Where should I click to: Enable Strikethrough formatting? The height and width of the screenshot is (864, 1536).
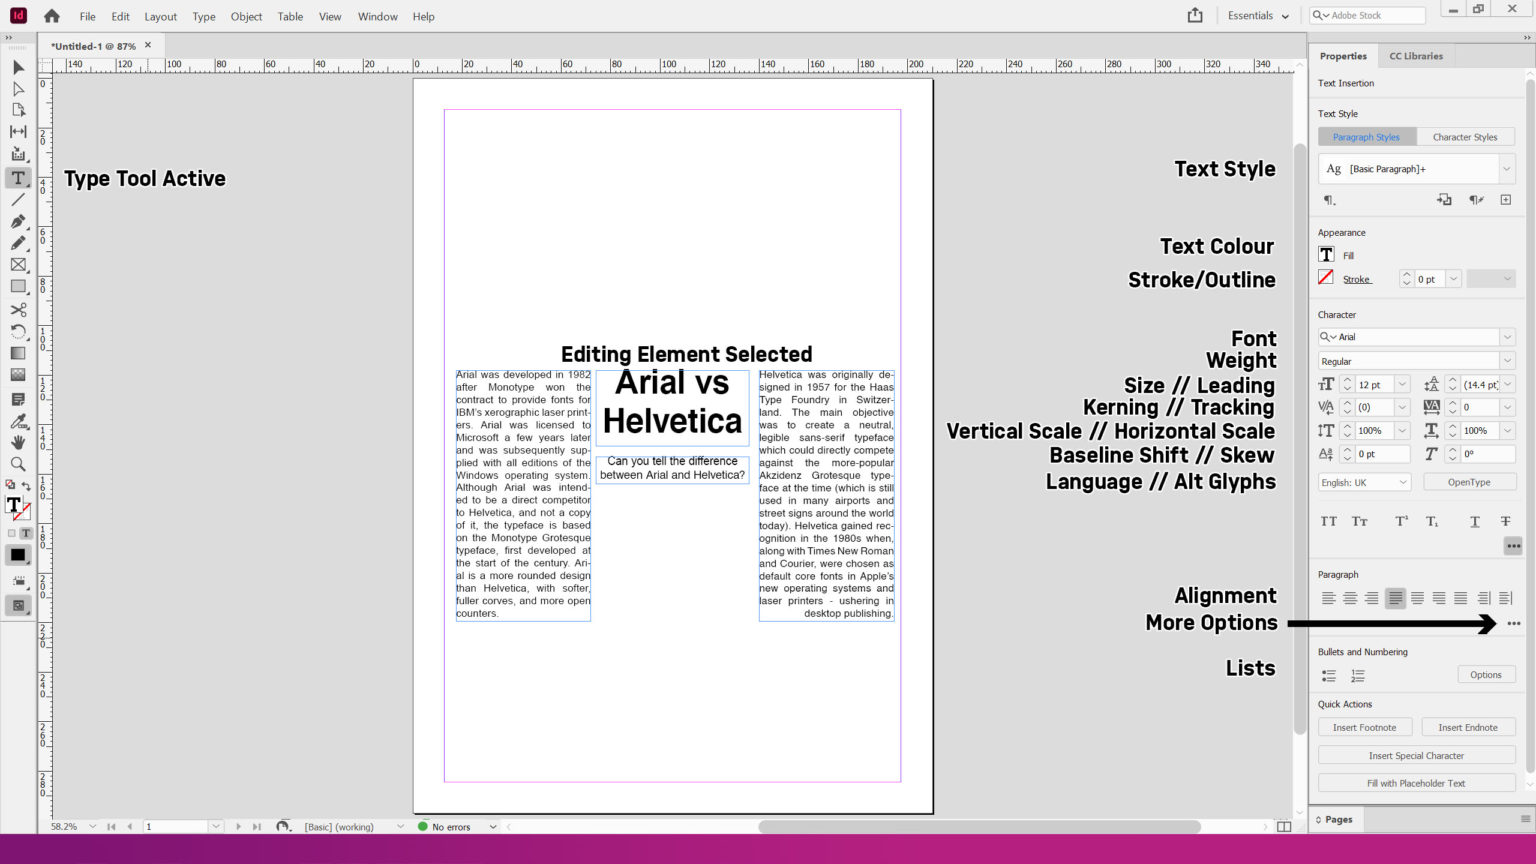[1506, 521]
